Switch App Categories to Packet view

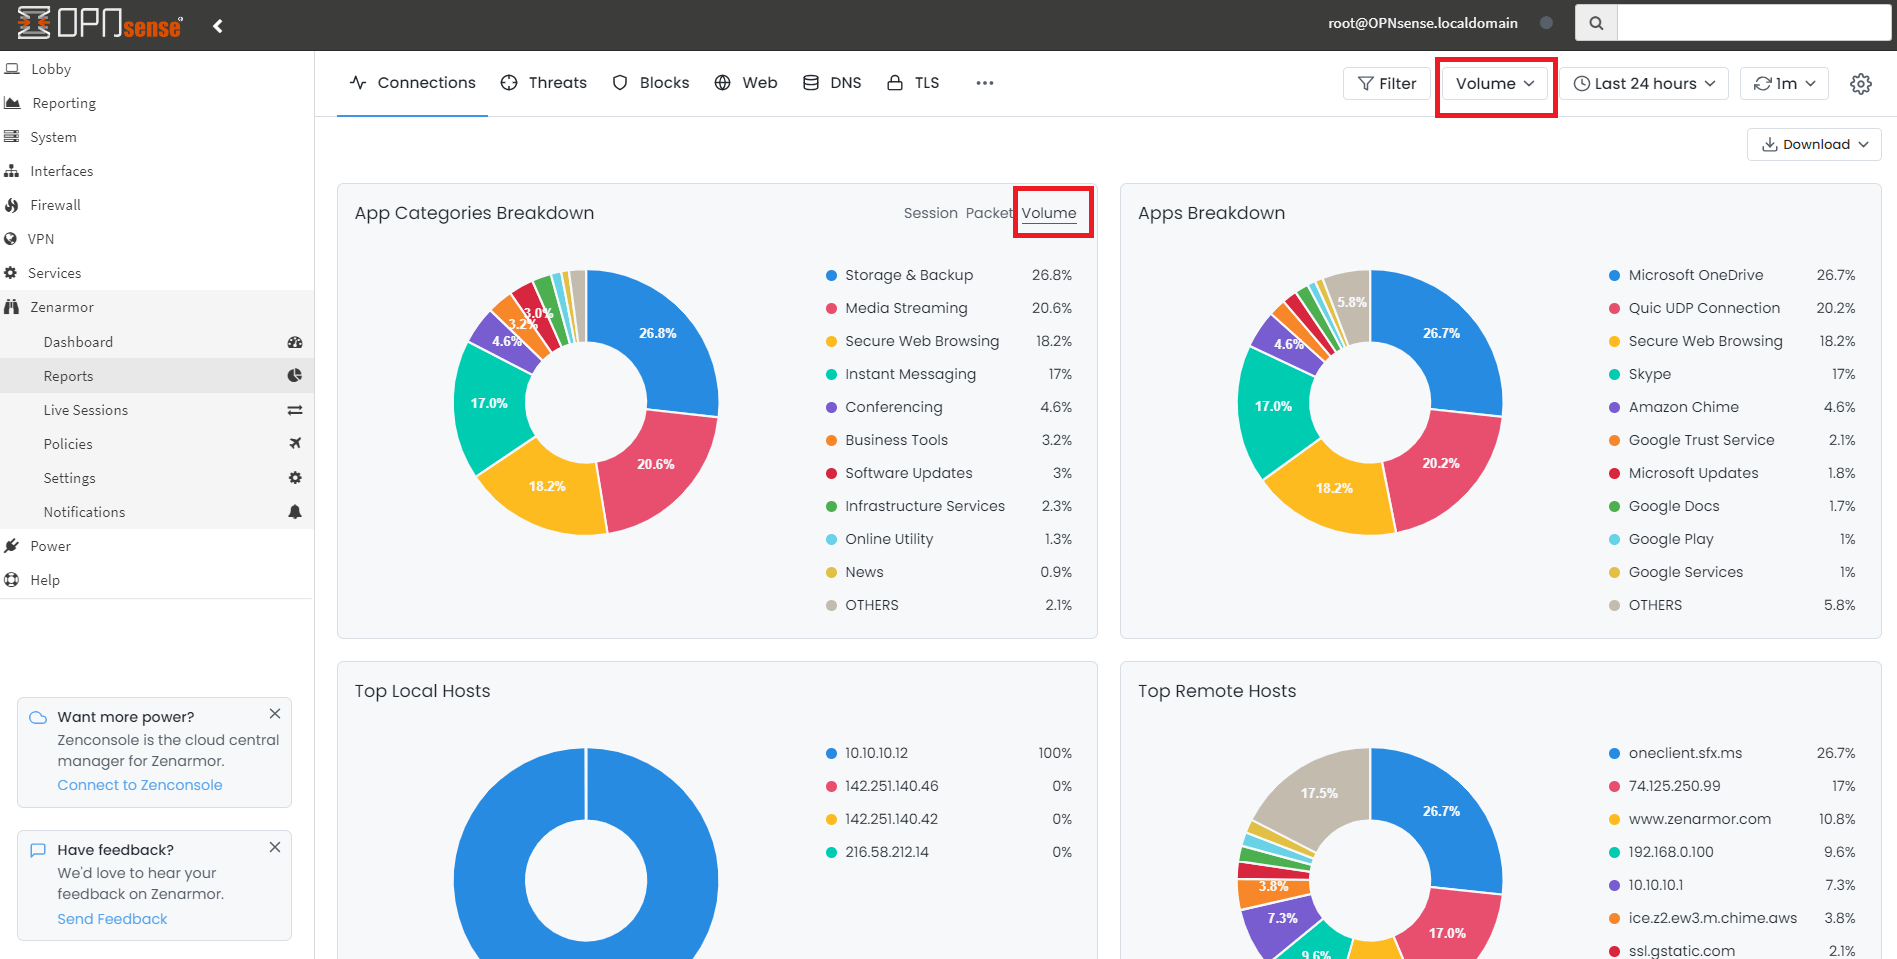989,213
